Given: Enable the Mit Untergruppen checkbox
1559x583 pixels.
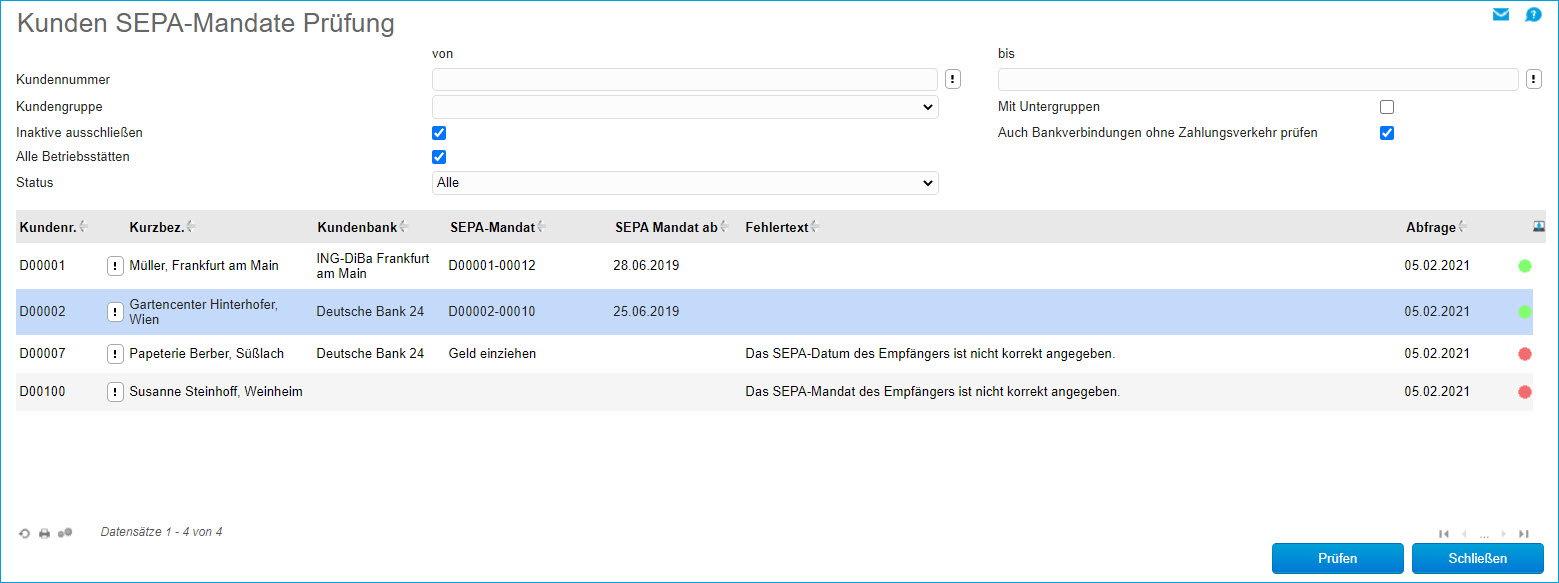Looking at the screenshot, I should pyautogui.click(x=1386, y=107).
